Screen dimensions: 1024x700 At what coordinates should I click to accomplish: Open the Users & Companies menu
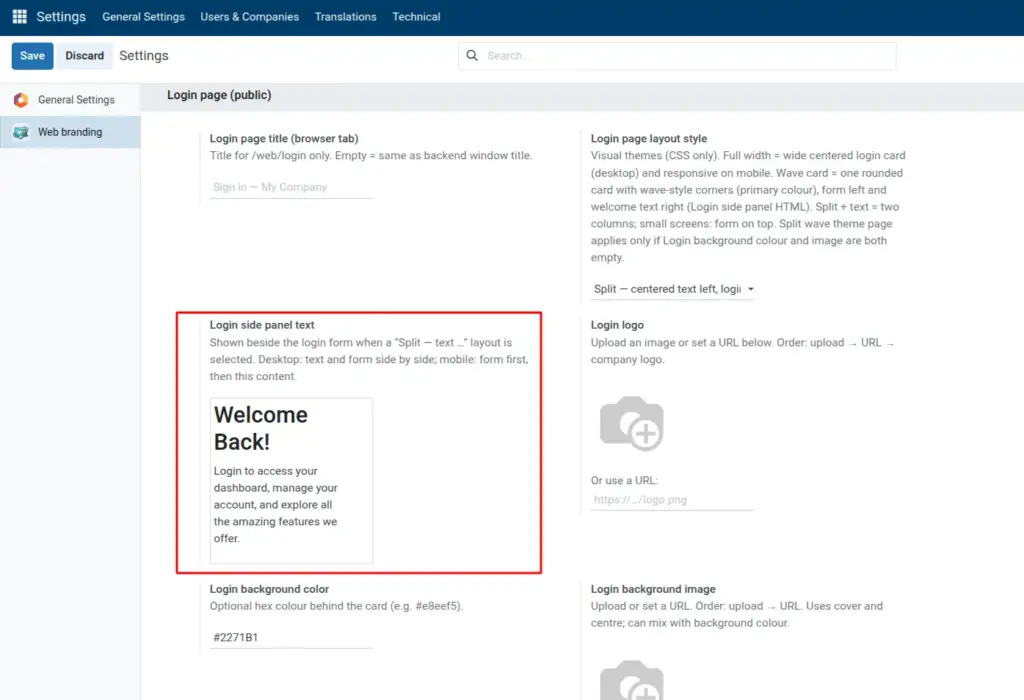pyautogui.click(x=249, y=17)
